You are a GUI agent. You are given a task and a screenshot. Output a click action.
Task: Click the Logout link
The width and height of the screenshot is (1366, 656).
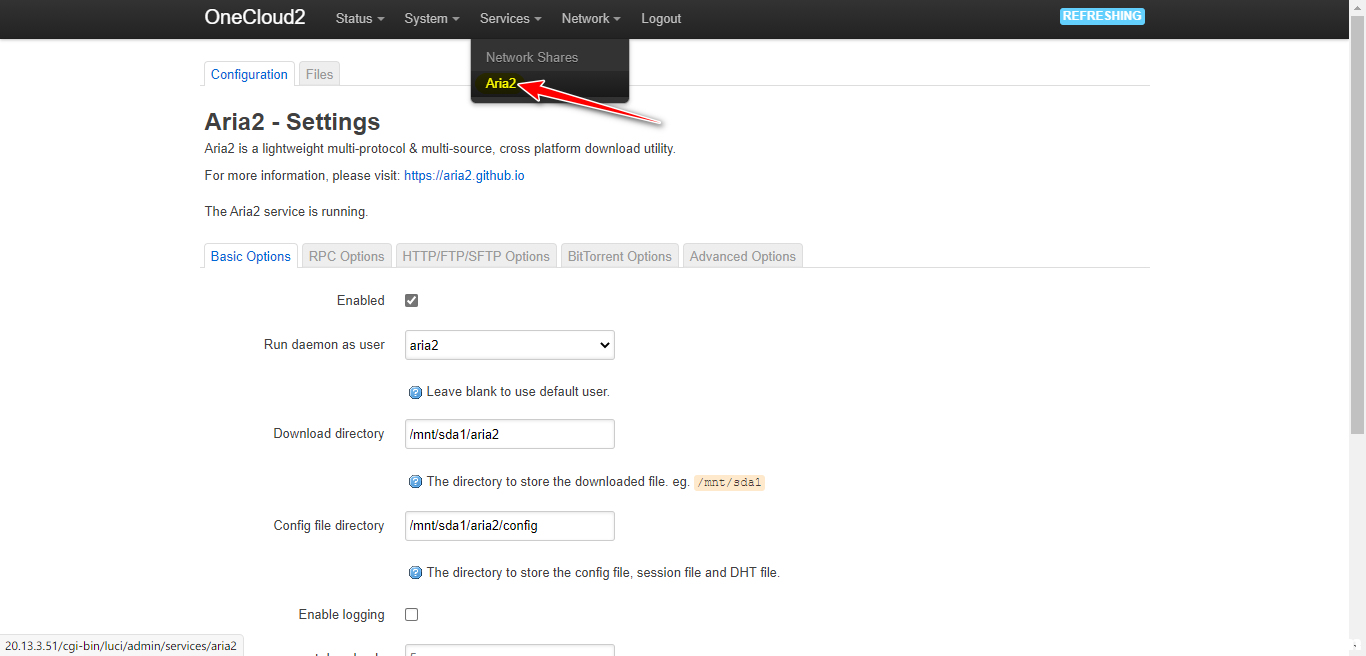tap(661, 19)
